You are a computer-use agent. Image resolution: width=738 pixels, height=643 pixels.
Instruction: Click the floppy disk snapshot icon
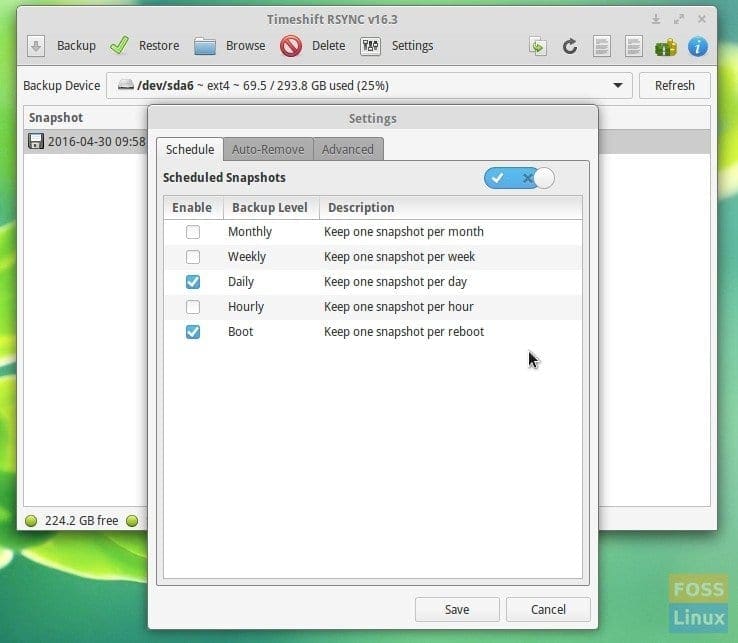pos(36,141)
